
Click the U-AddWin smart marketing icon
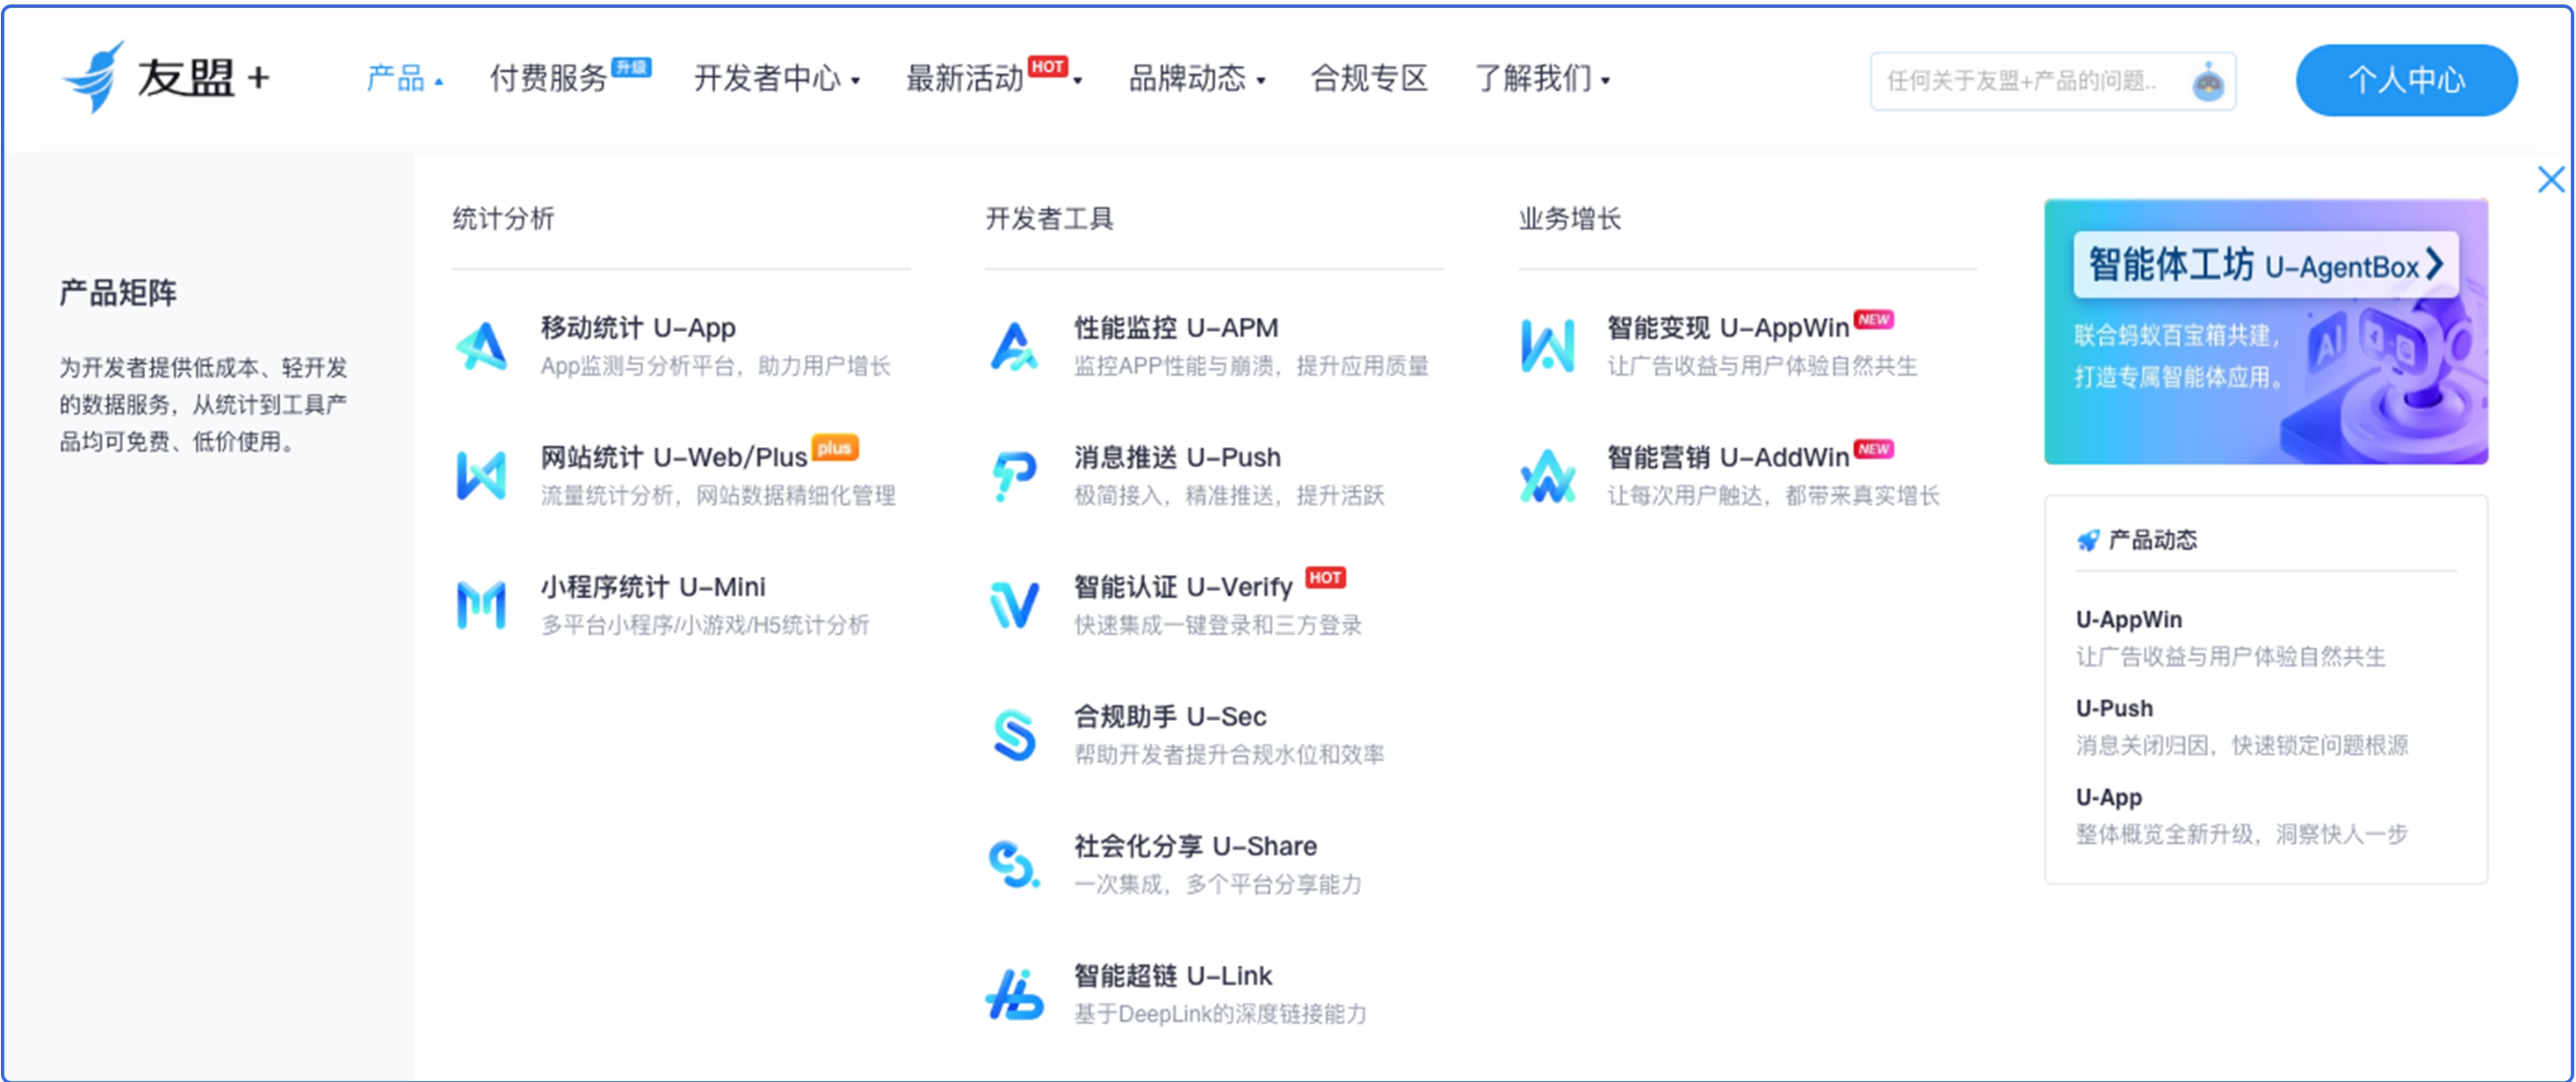click(1547, 475)
